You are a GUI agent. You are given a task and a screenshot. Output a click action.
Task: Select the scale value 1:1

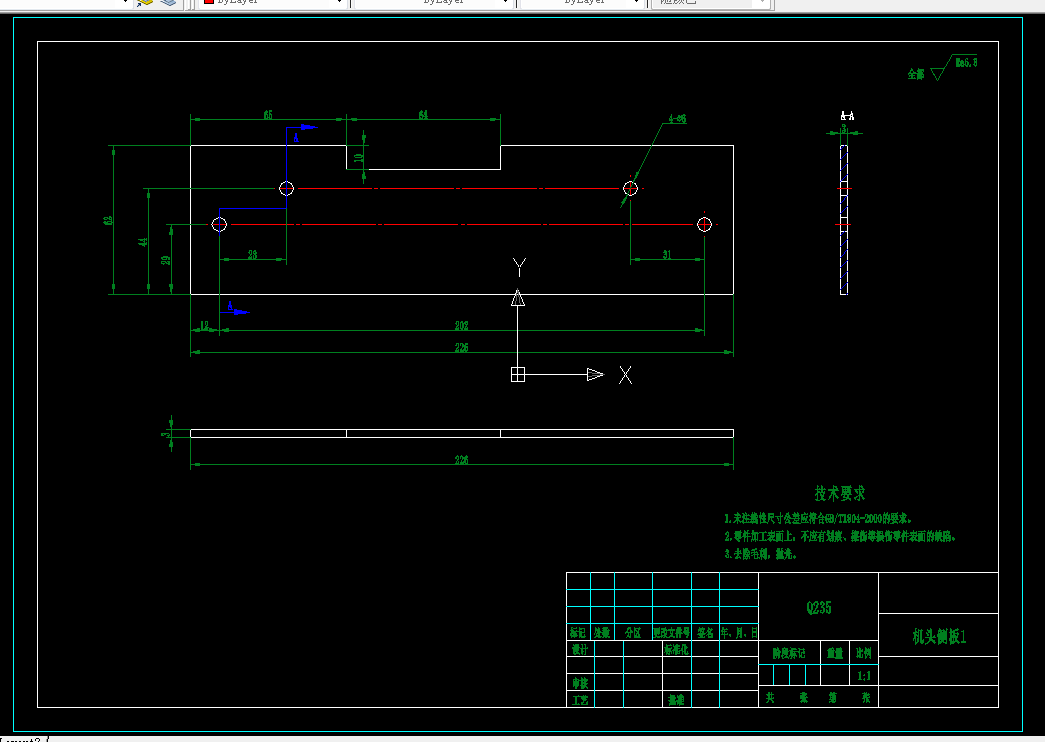click(864, 676)
